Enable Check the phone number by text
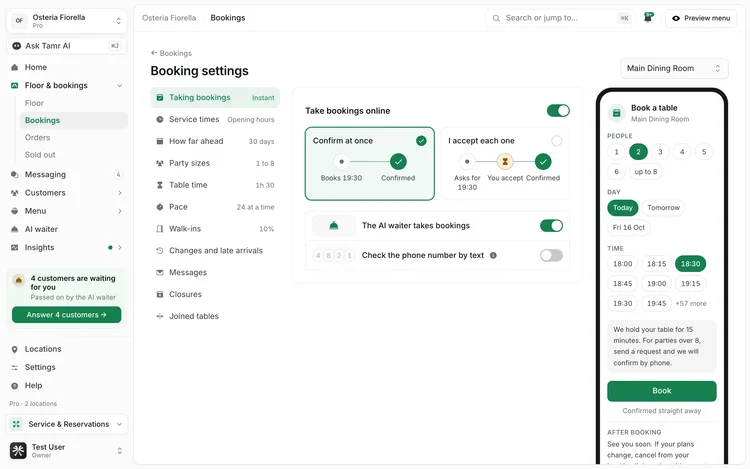The height and width of the screenshot is (469, 750). (551, 255)
